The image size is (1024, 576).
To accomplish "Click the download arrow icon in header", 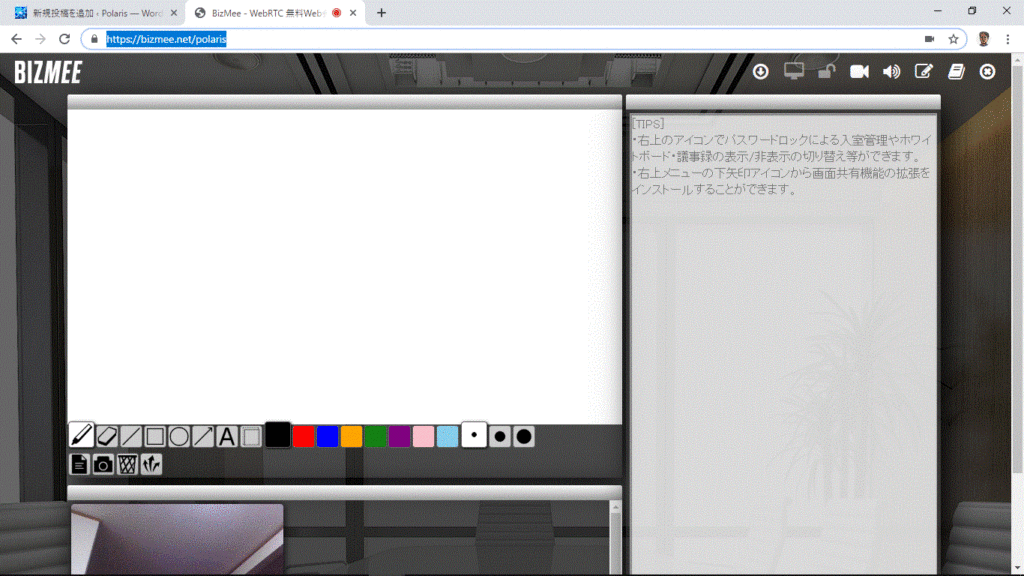I will tap(761, 71).
